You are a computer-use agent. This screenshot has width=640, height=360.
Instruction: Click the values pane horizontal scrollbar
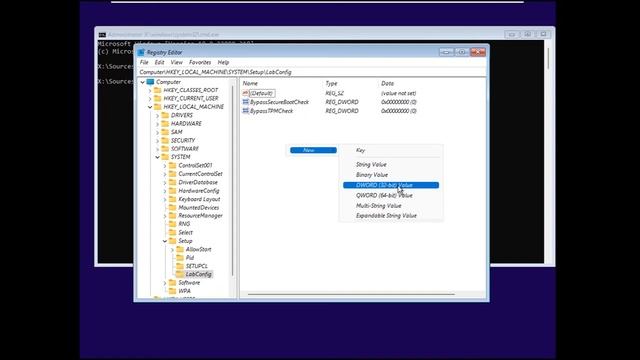tap(351, 294)
